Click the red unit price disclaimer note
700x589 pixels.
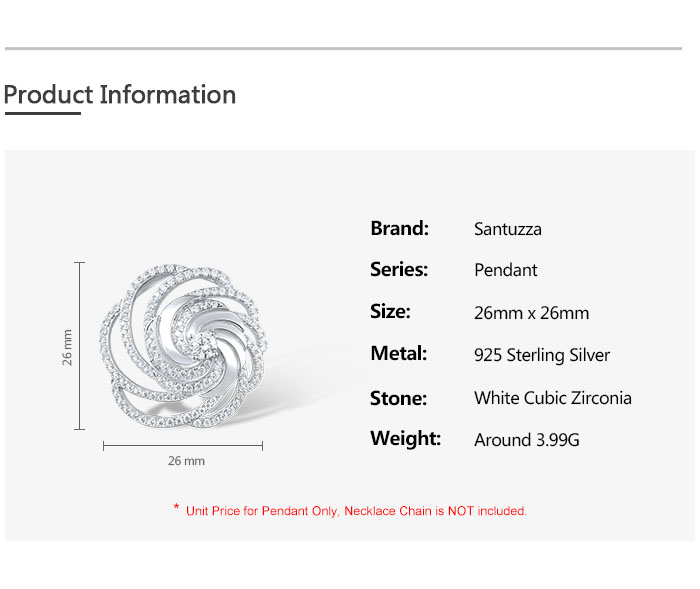tap(356, 511)
